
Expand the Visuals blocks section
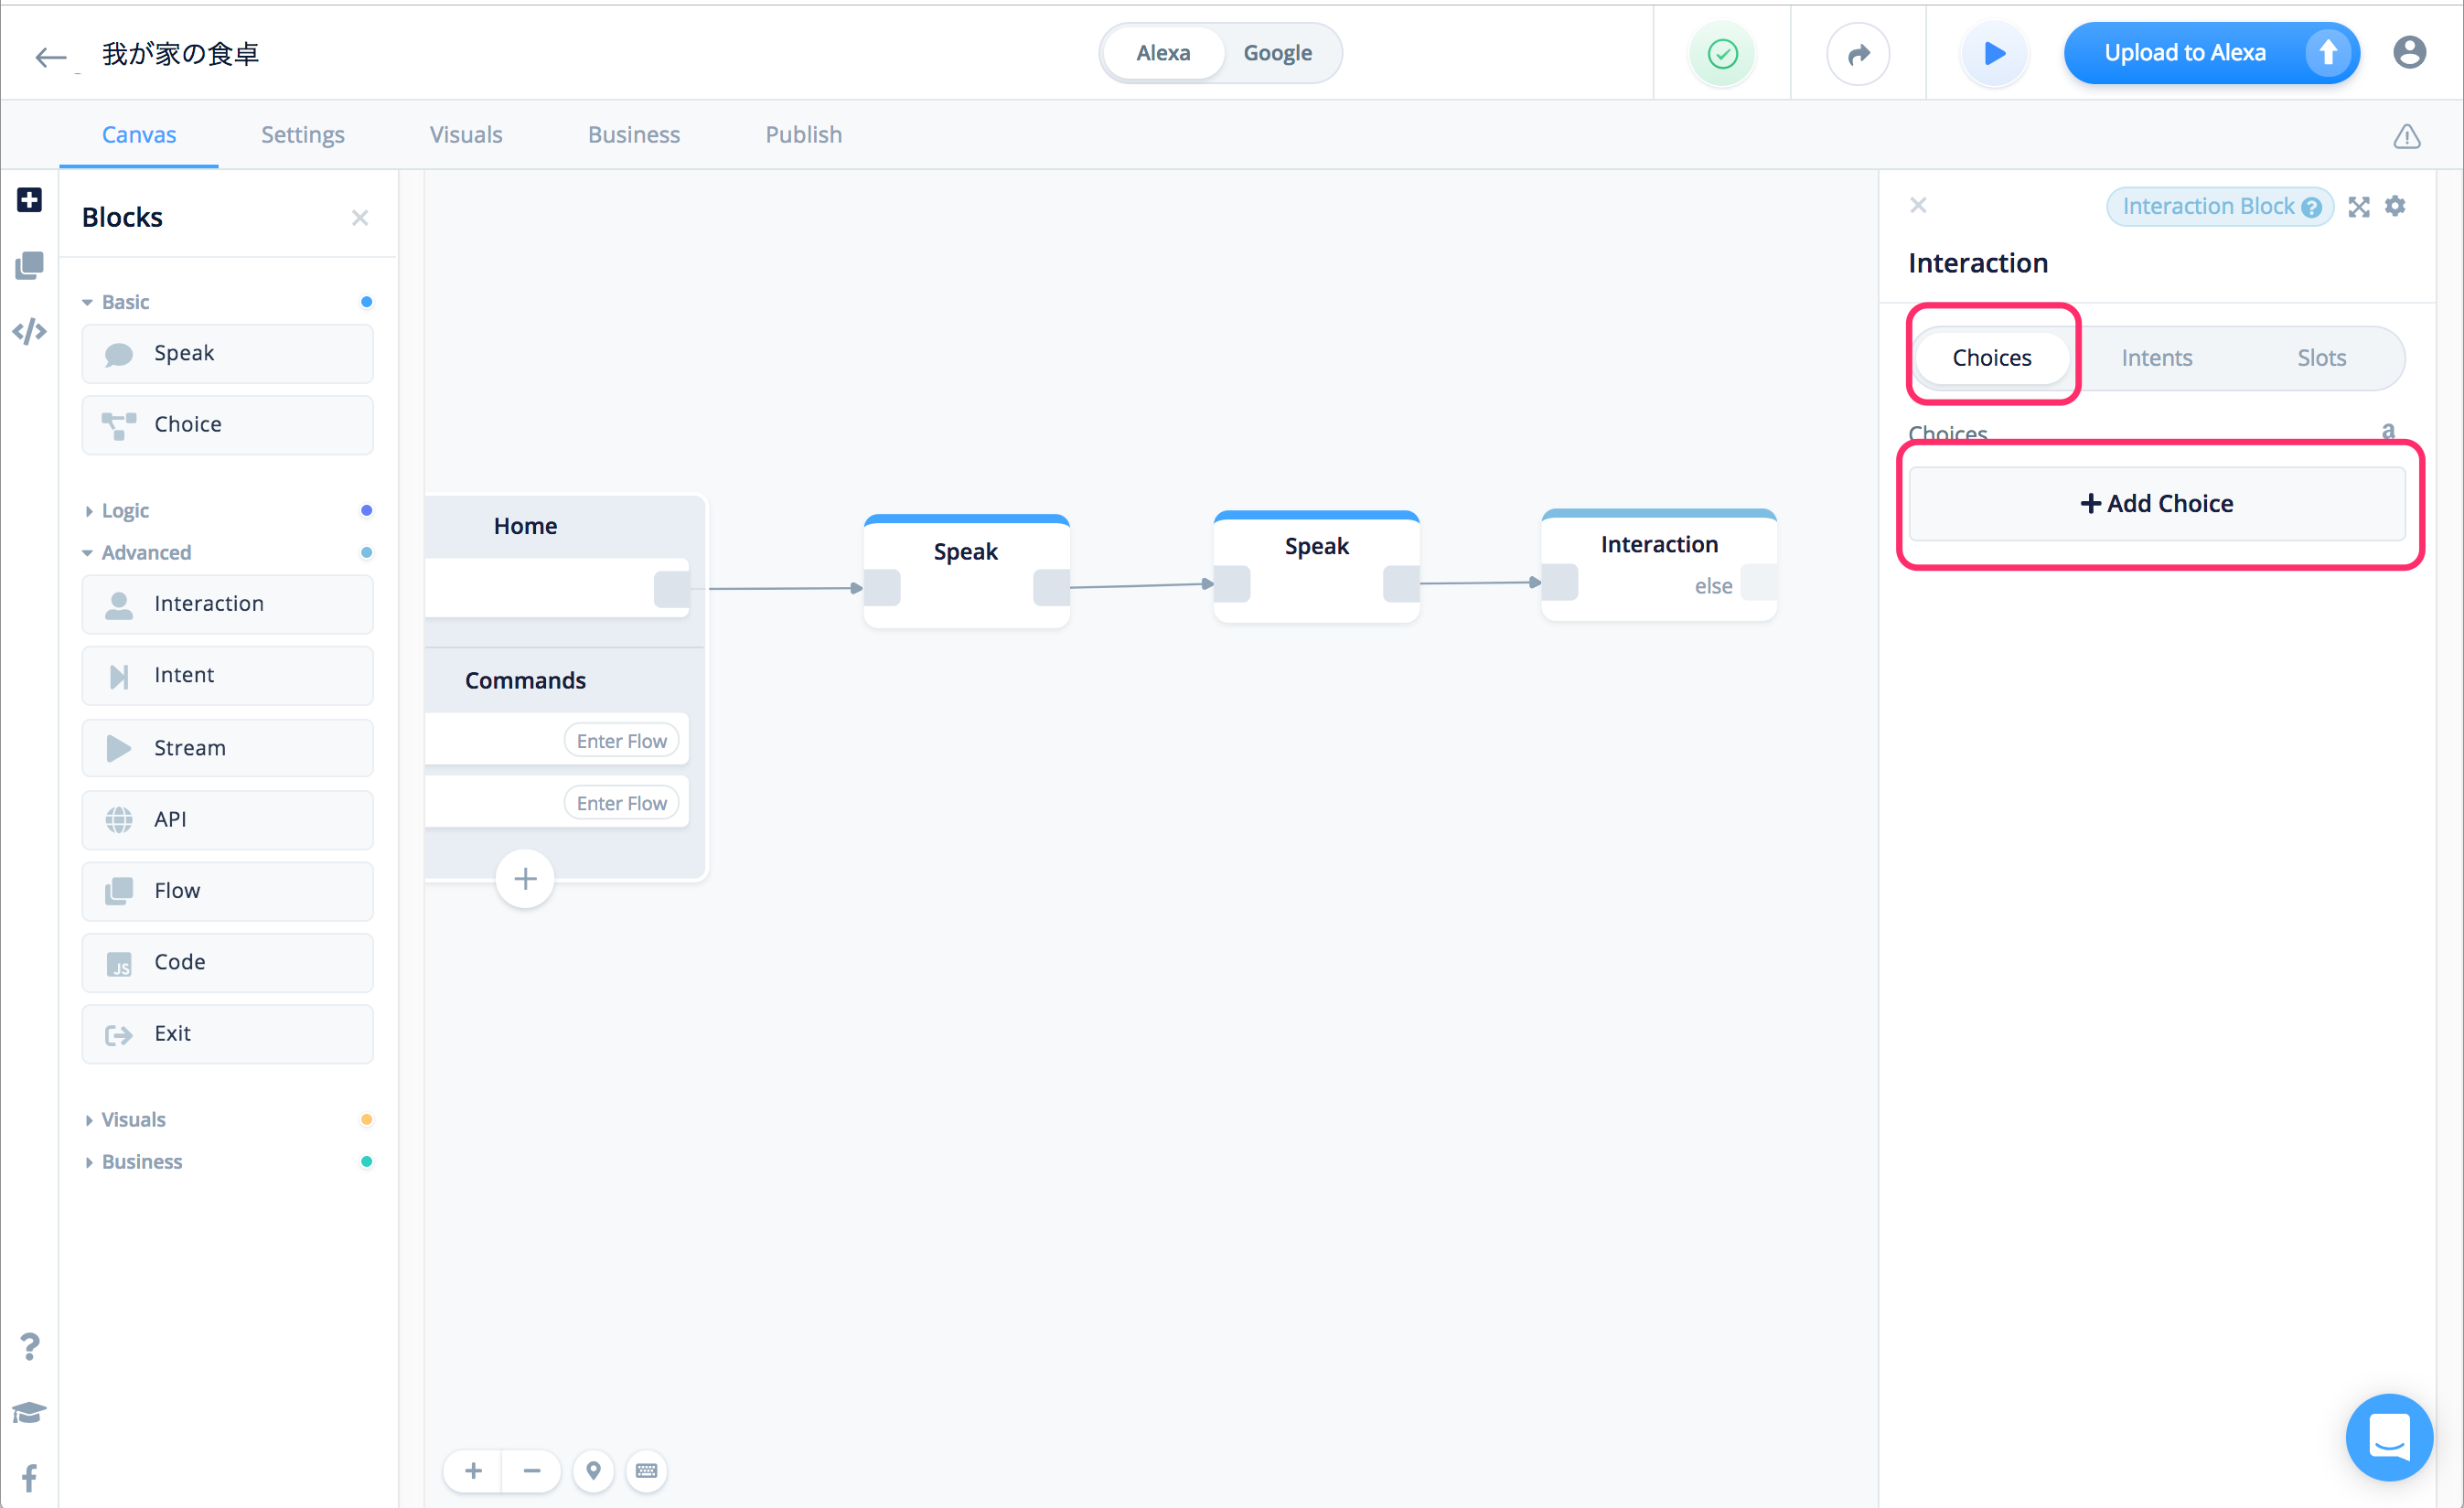[133, 1120]
